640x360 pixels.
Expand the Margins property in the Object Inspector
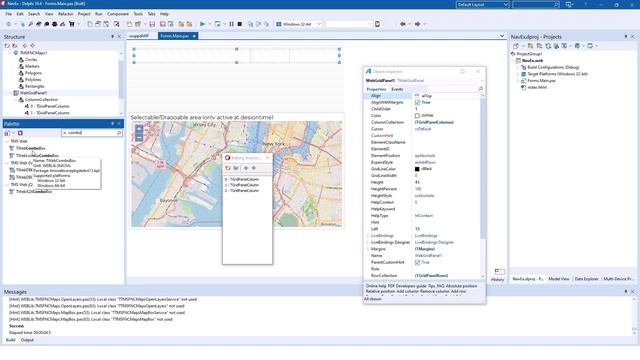click(368, 249)
